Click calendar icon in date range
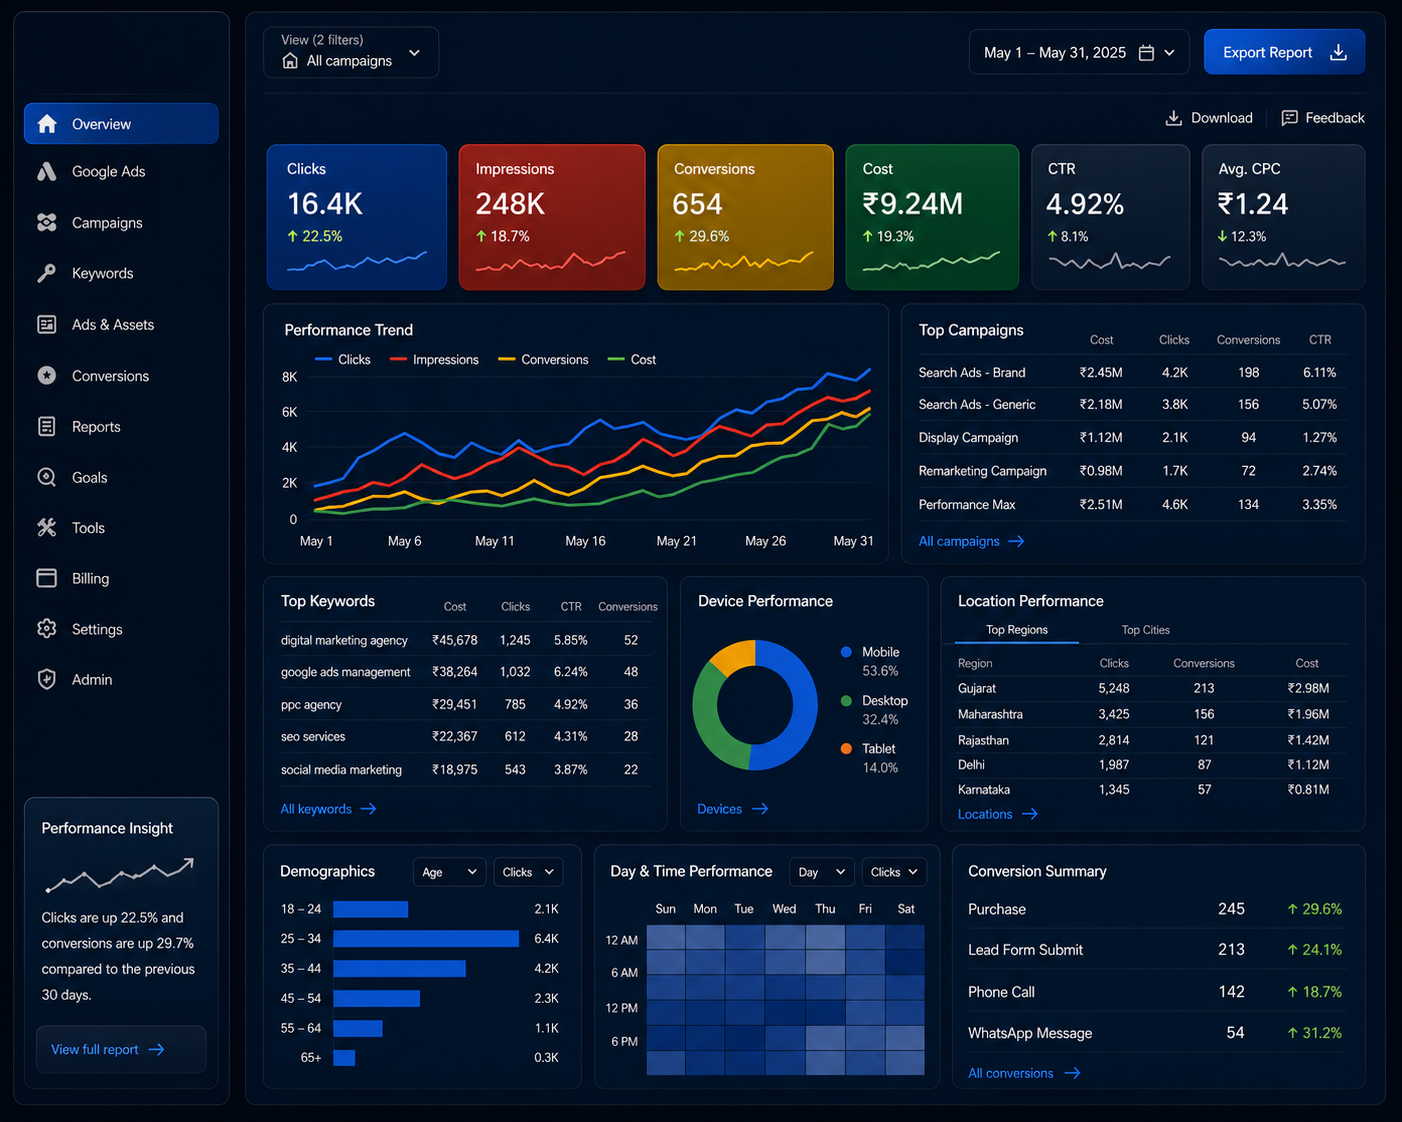 (1147, 53)
